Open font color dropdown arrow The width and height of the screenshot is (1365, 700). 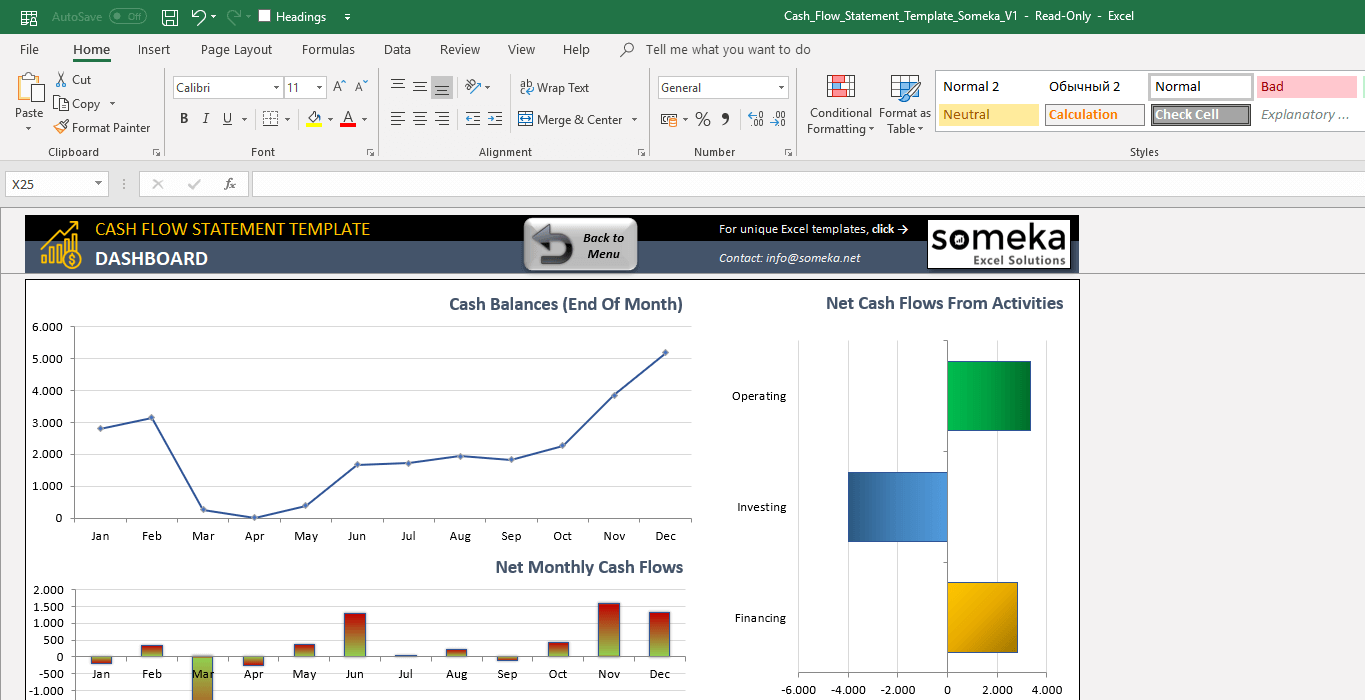pyautogui.click(x=364, y=120)
